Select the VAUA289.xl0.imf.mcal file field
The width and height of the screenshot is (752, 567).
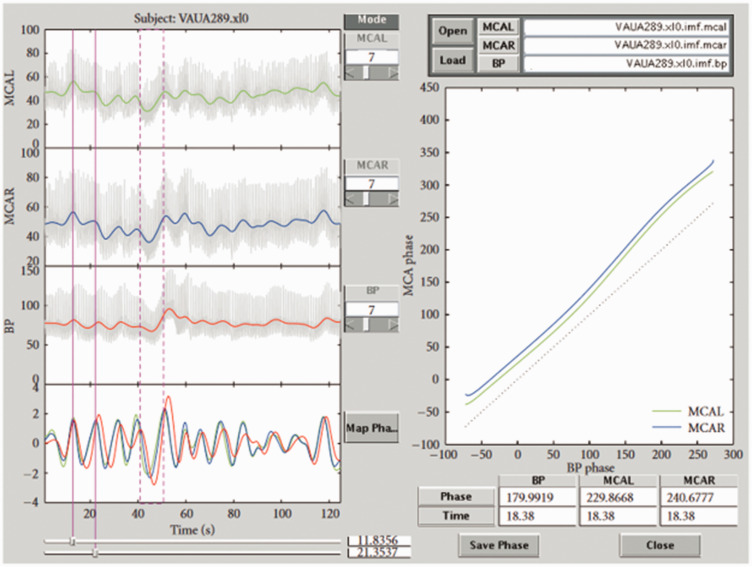point(626,27)
